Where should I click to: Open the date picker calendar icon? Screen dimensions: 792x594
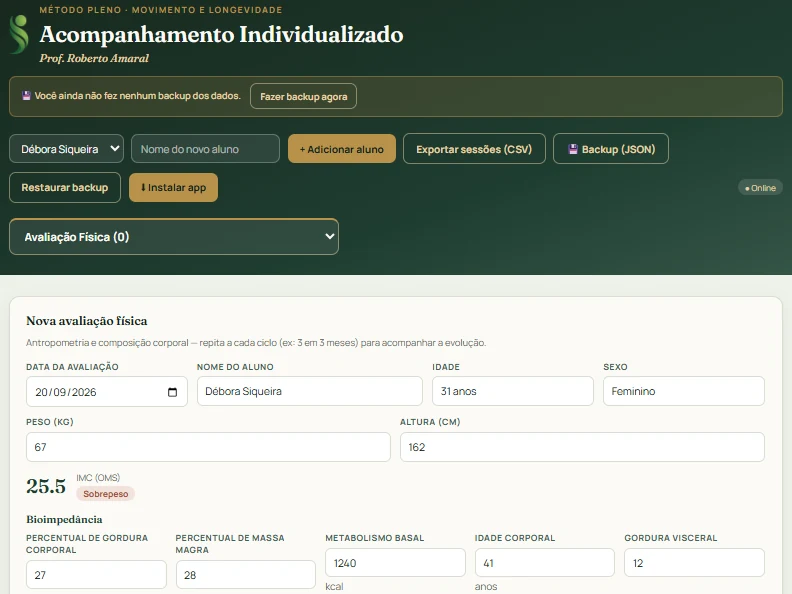pos(172,392)
